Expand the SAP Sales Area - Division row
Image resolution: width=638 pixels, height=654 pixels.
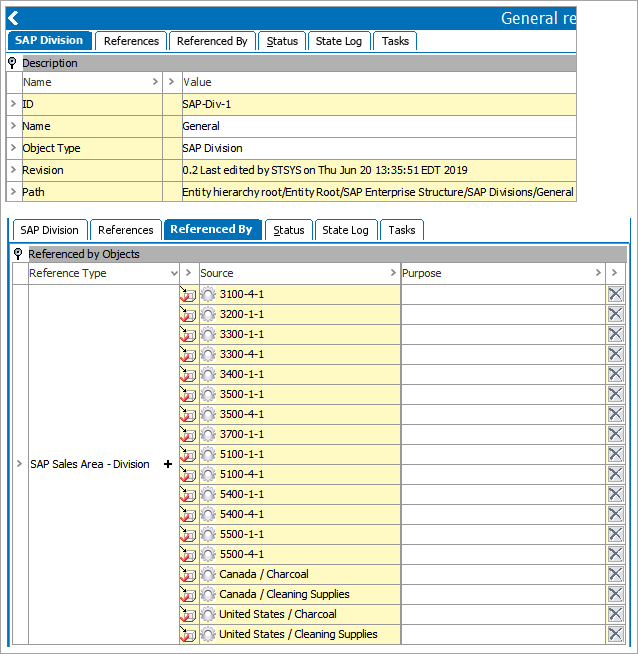[19, 464]
